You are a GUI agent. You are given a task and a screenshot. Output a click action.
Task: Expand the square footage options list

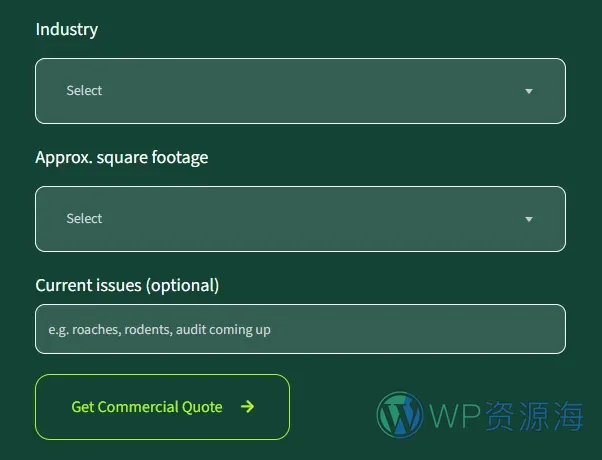click(x=300, y=219)
